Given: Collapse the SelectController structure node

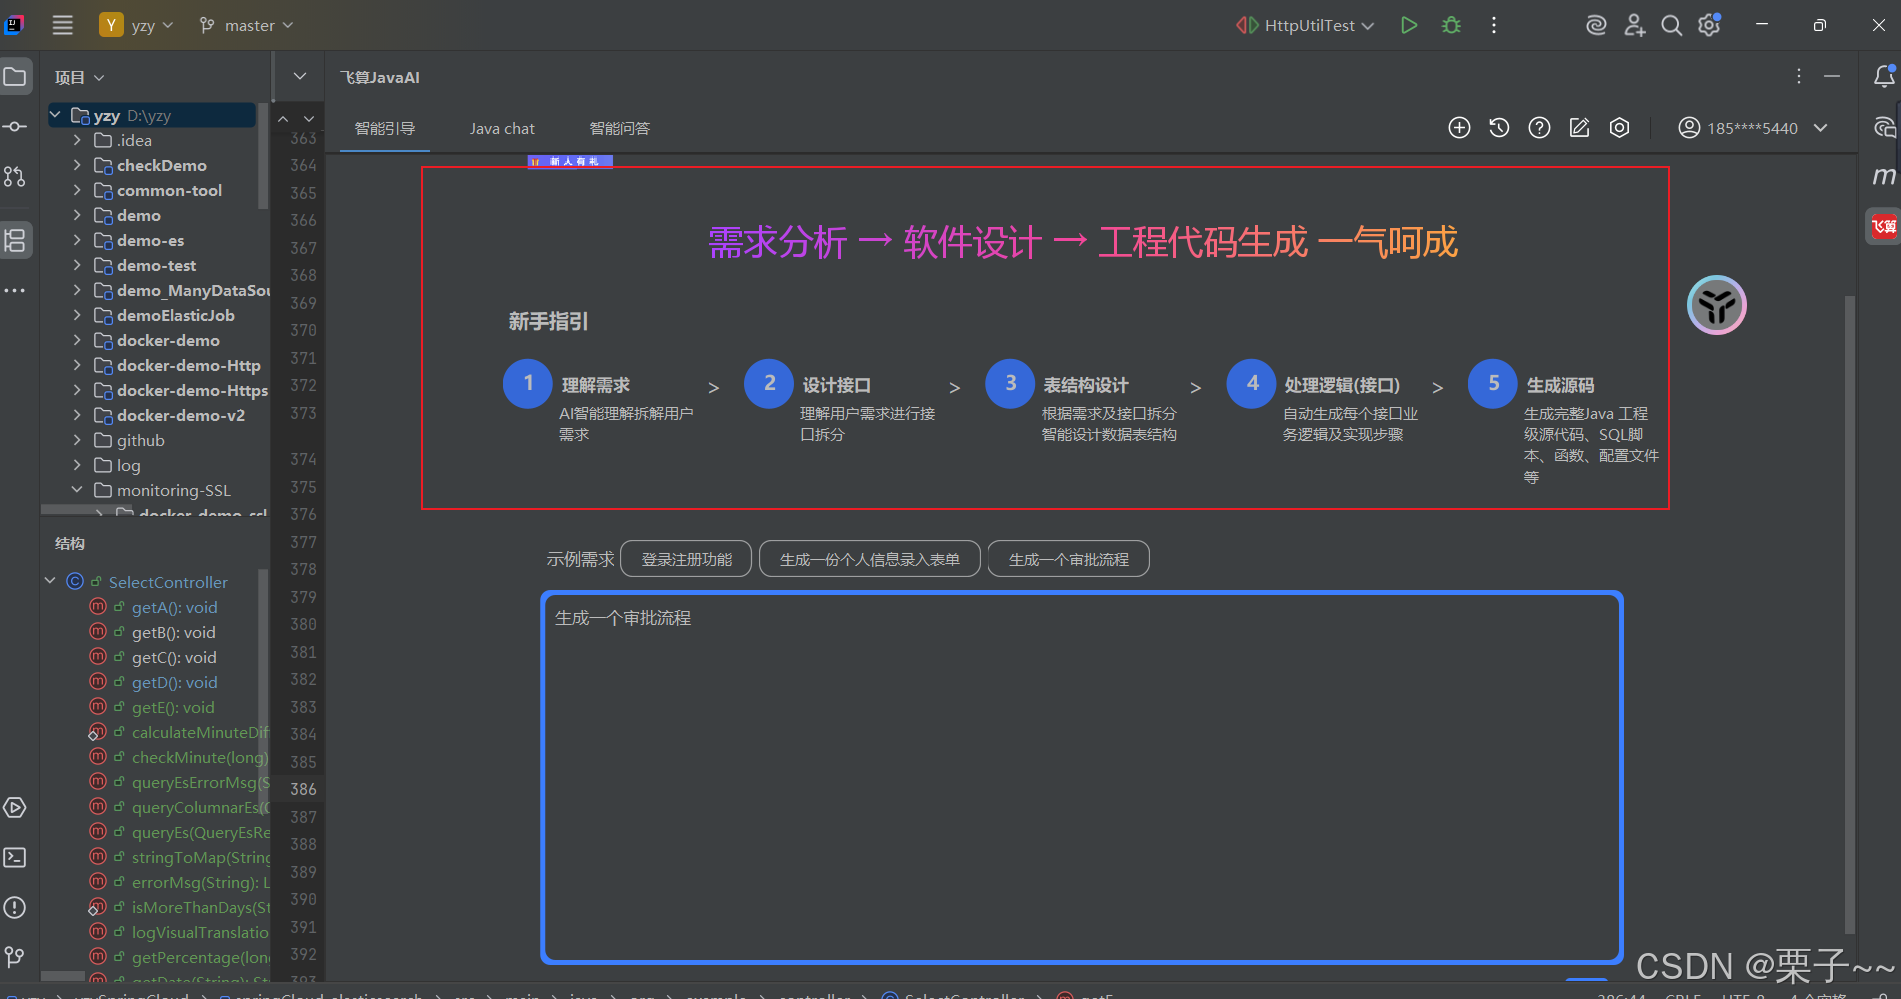Looking at the screenshot, I should [x=50, y=581].
